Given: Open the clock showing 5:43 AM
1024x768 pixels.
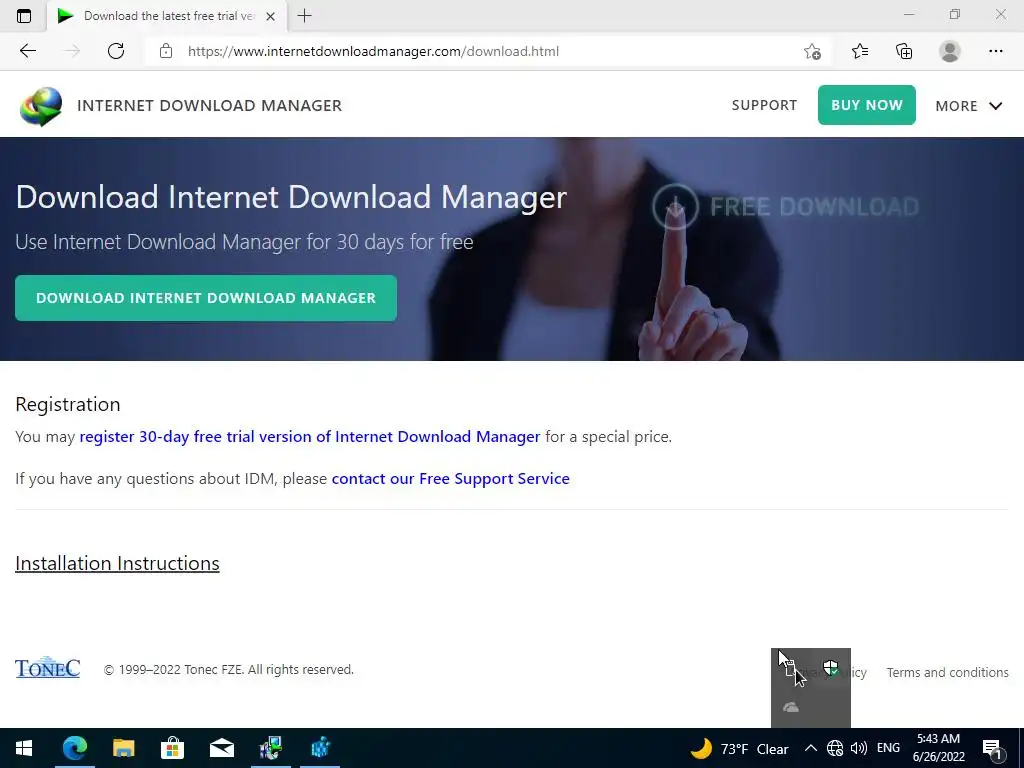Looking at the screenshot, I should click(938, 748).
